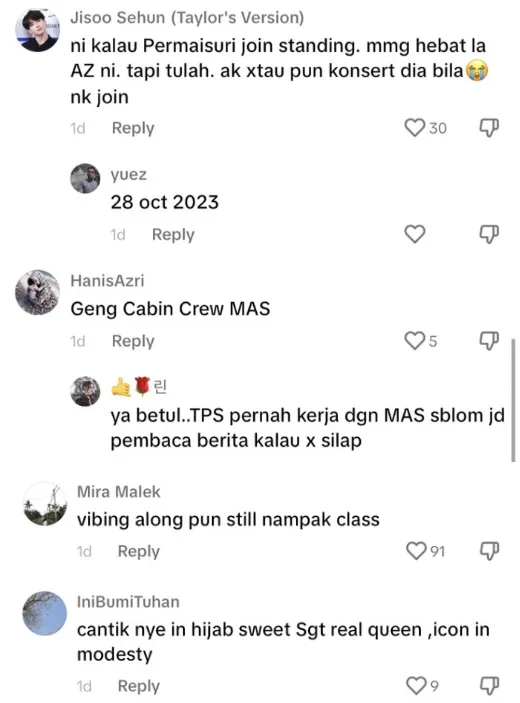Dislike Mira Malek's comment
Viewport: 520px width, 703px height.
(489, 551)
